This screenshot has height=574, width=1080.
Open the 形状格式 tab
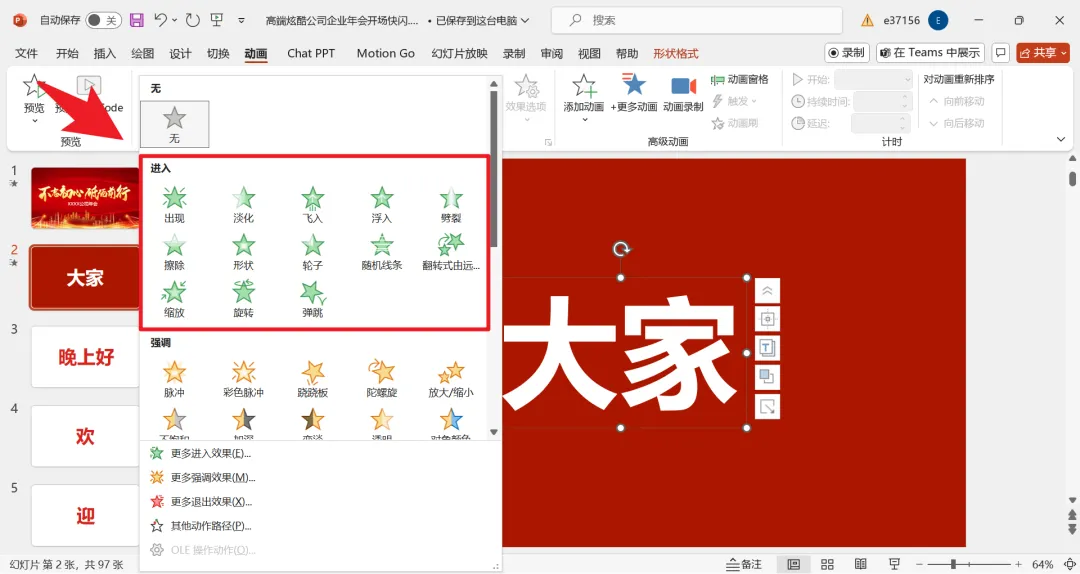[676, 53]
